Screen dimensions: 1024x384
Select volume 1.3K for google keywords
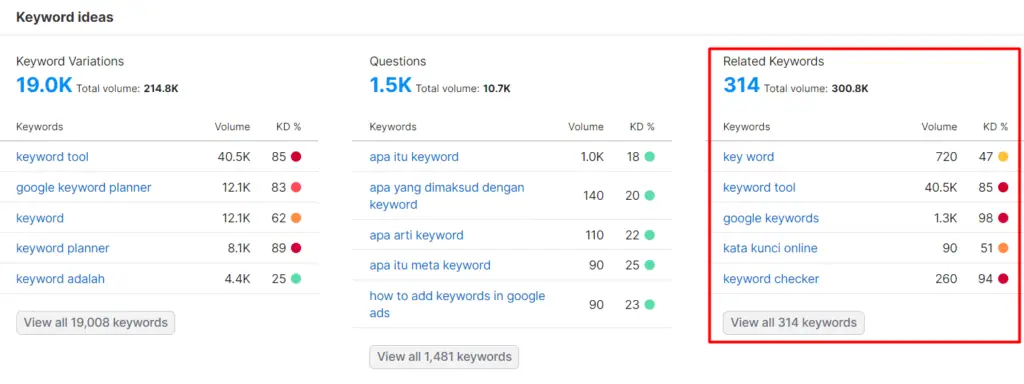(946, 218)
